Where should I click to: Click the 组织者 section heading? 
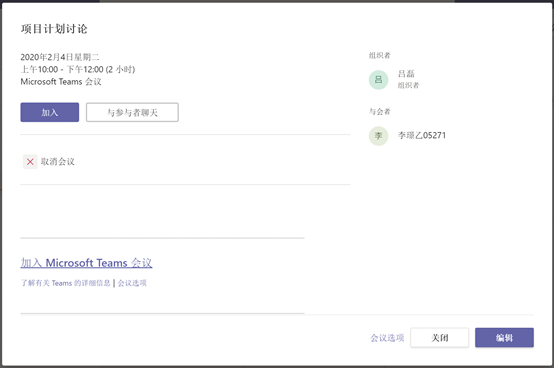pos(380,55)
